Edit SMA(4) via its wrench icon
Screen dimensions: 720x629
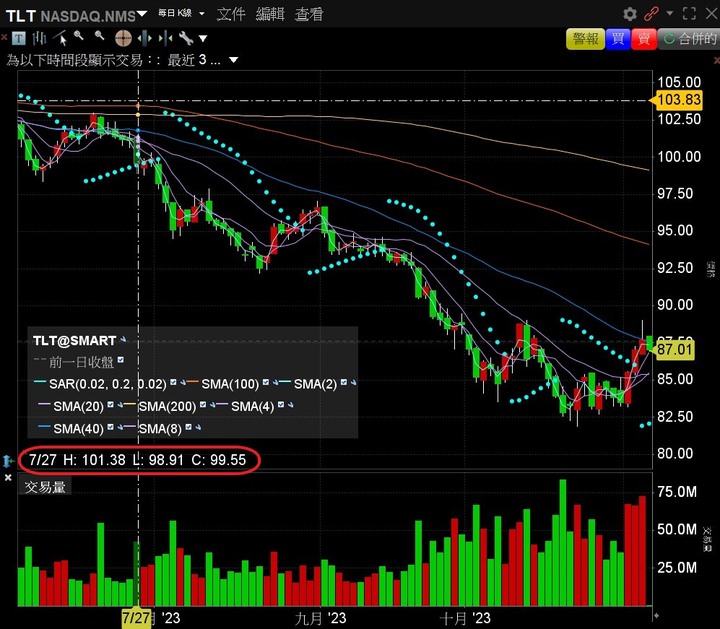[290, 405]
